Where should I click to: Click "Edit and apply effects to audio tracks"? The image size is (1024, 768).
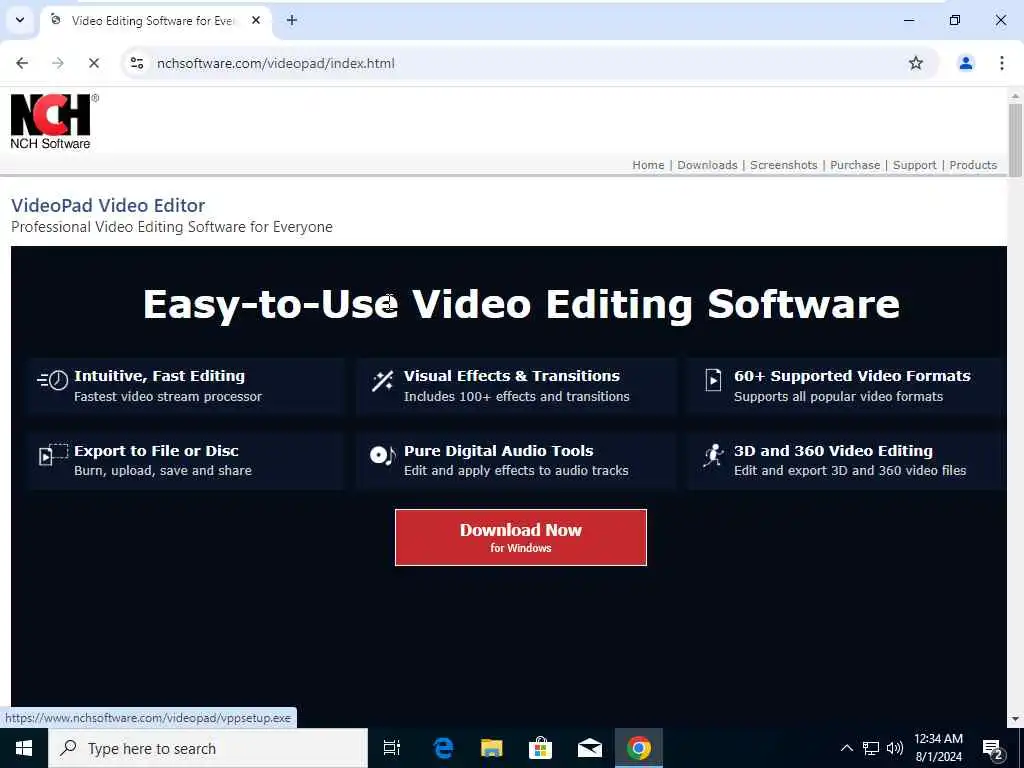[x=516, y=470]
